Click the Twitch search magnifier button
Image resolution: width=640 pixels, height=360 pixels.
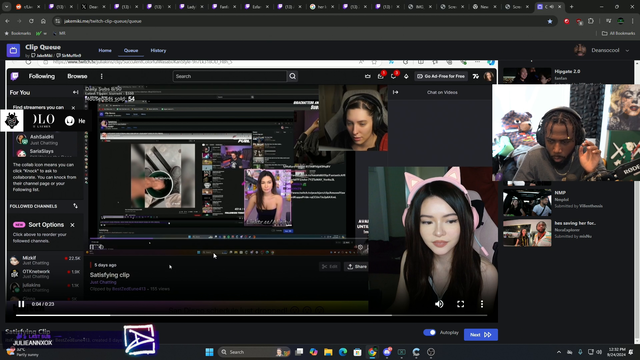(x=293, y=76)
